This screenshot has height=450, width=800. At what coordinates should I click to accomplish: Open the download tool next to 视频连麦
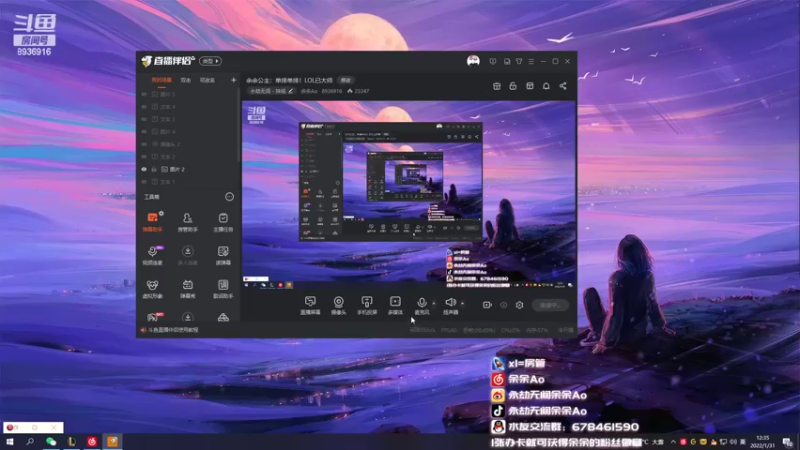tap(187, 255)
